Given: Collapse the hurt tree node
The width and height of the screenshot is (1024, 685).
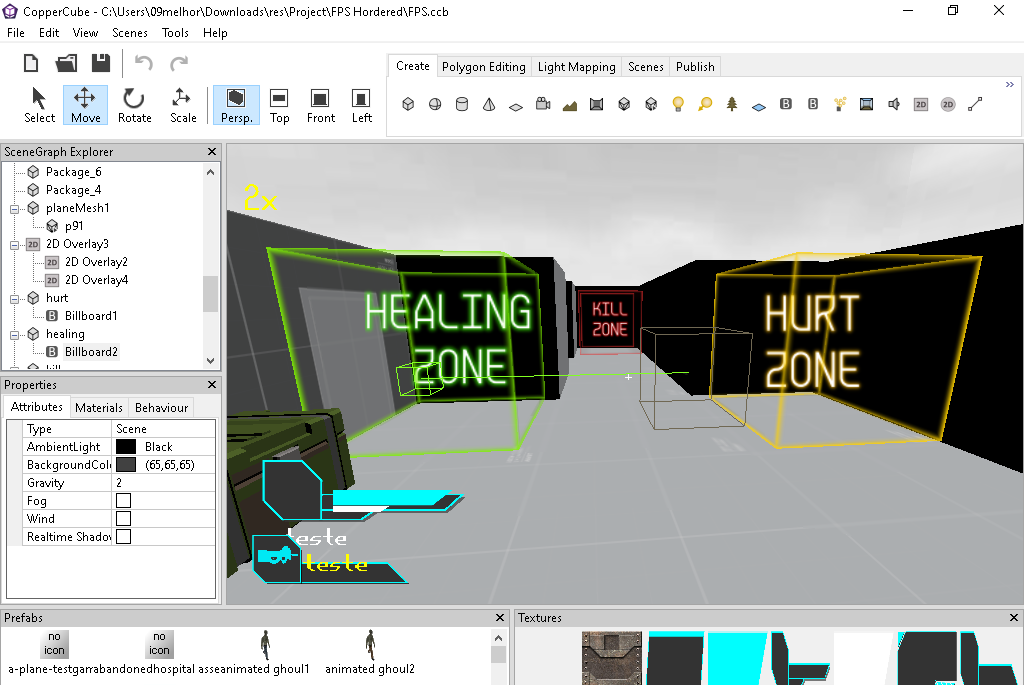Looking at the screenshot, I should [x=14, y=299].
